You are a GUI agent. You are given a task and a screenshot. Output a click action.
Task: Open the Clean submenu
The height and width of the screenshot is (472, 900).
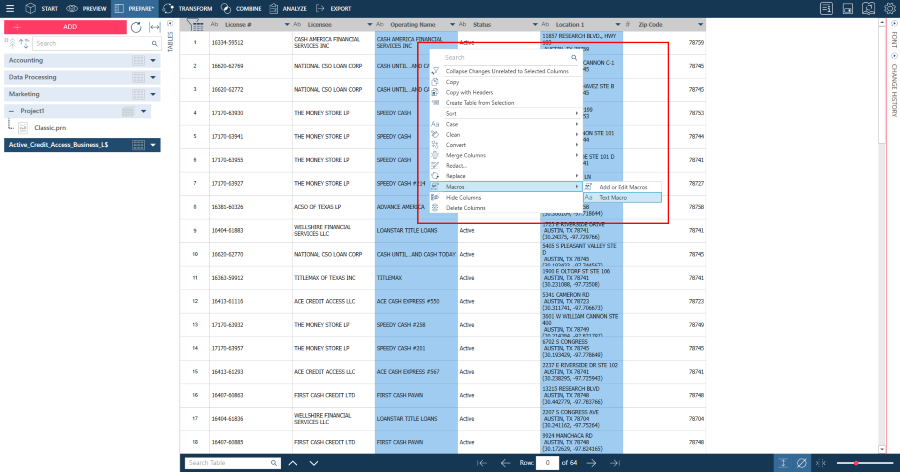(x=506, y=134)
